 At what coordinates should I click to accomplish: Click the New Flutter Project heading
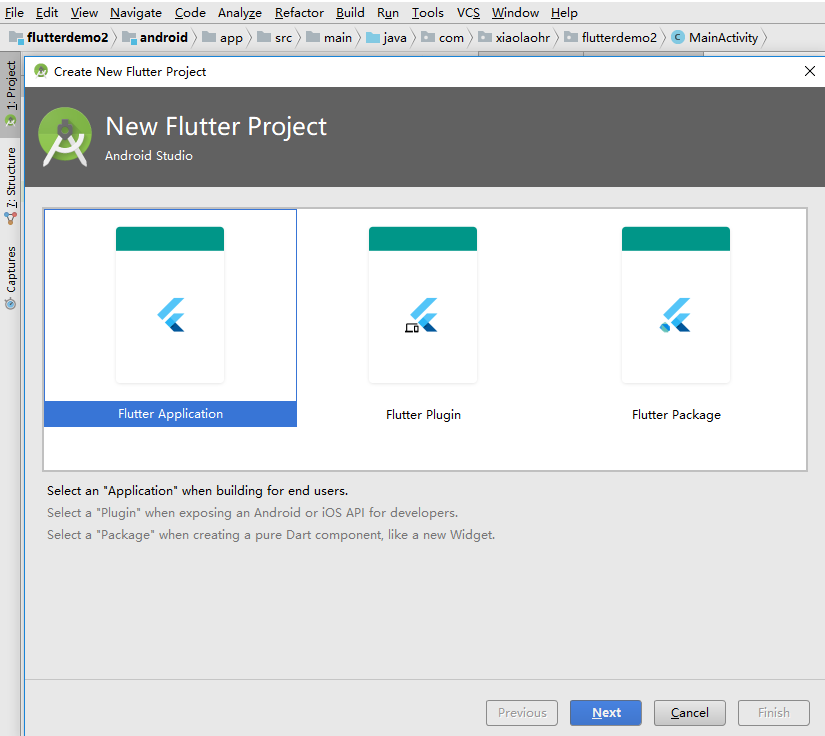click(x=216, y=126)
